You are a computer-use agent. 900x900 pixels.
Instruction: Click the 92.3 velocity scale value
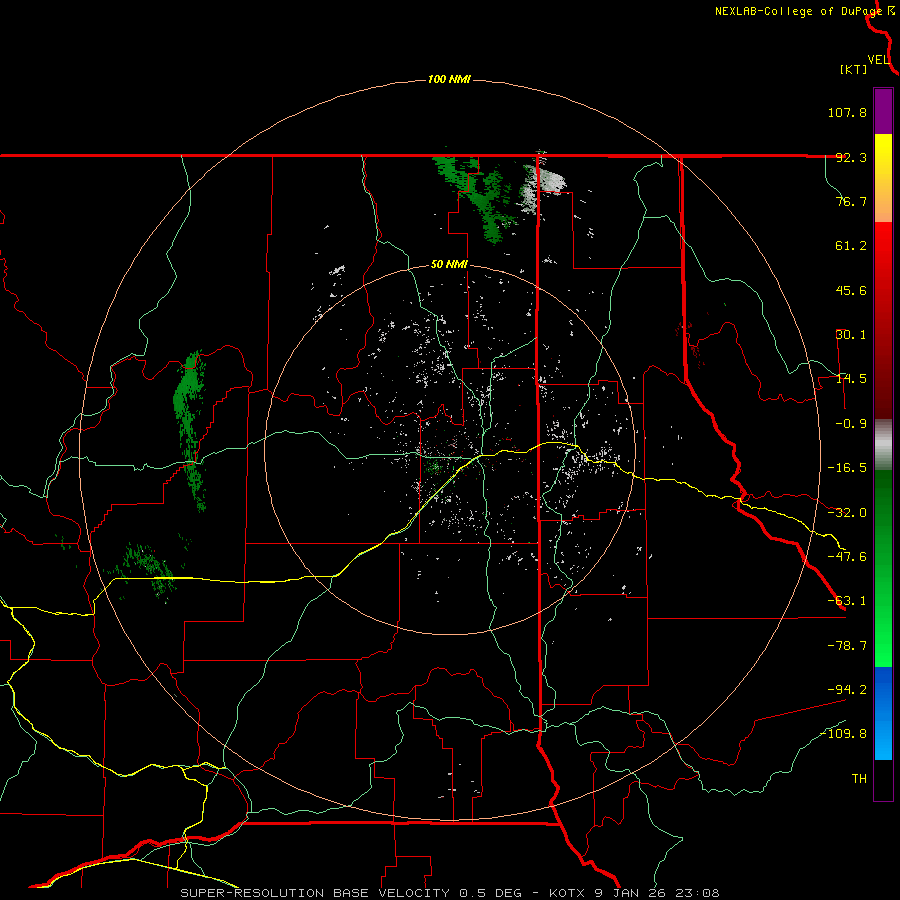coord(851,157)
